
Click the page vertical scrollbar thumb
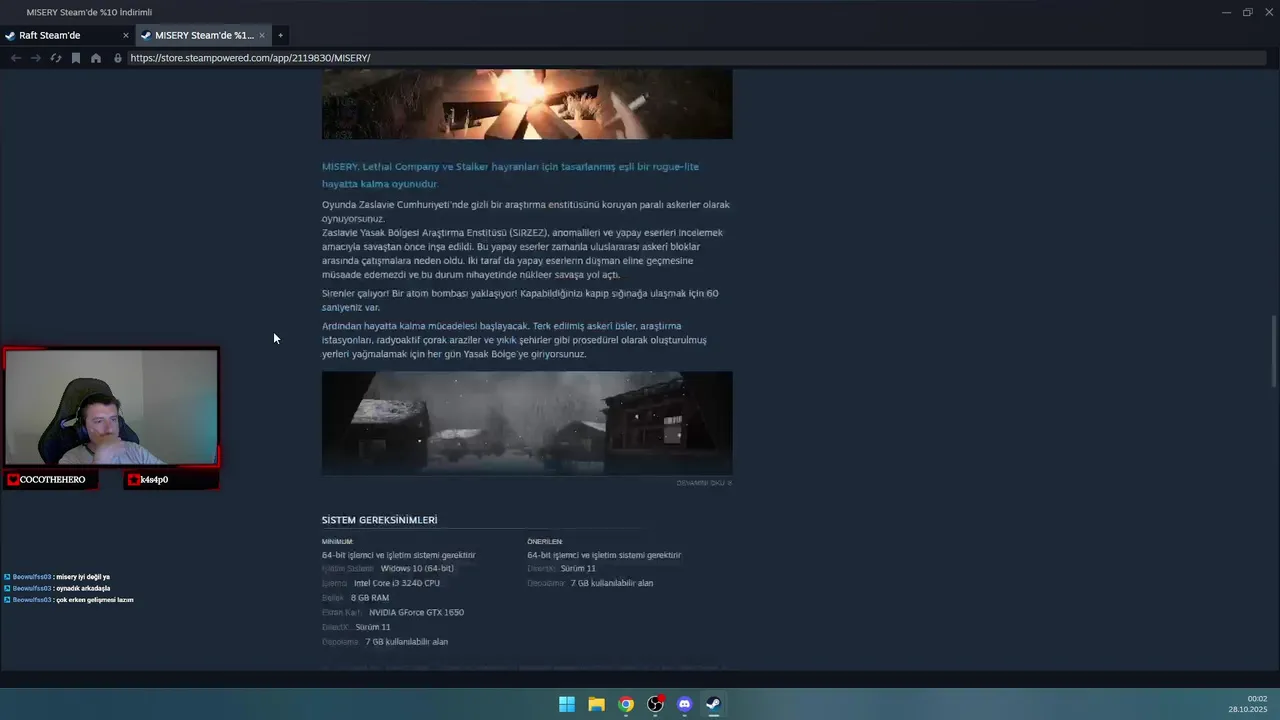(x=1274, y=351)
